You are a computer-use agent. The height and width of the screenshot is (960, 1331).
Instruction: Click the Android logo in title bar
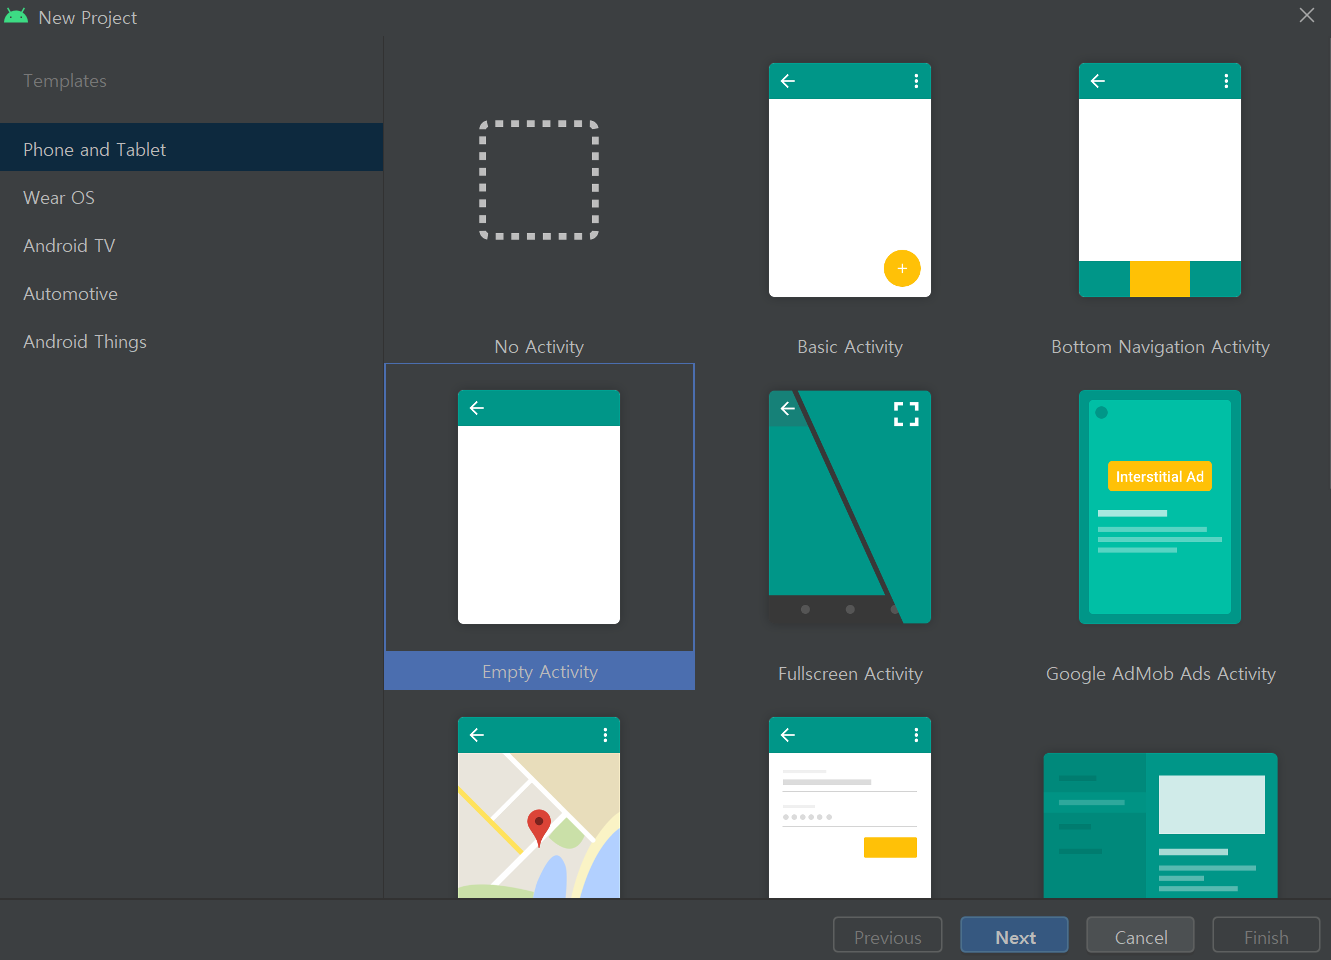point(16,16)
